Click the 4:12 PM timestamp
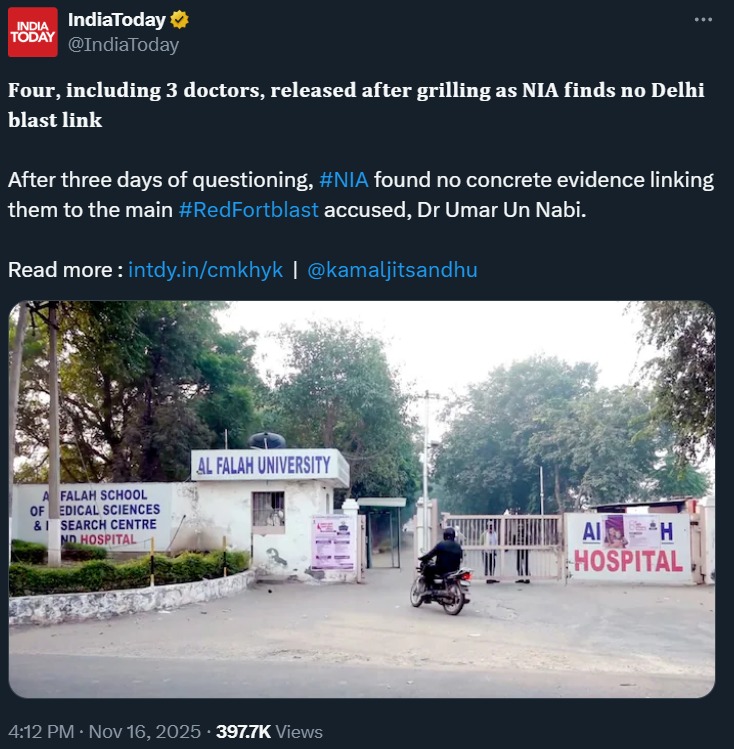This screenshot has width=734, height=749. click(39, 731)
